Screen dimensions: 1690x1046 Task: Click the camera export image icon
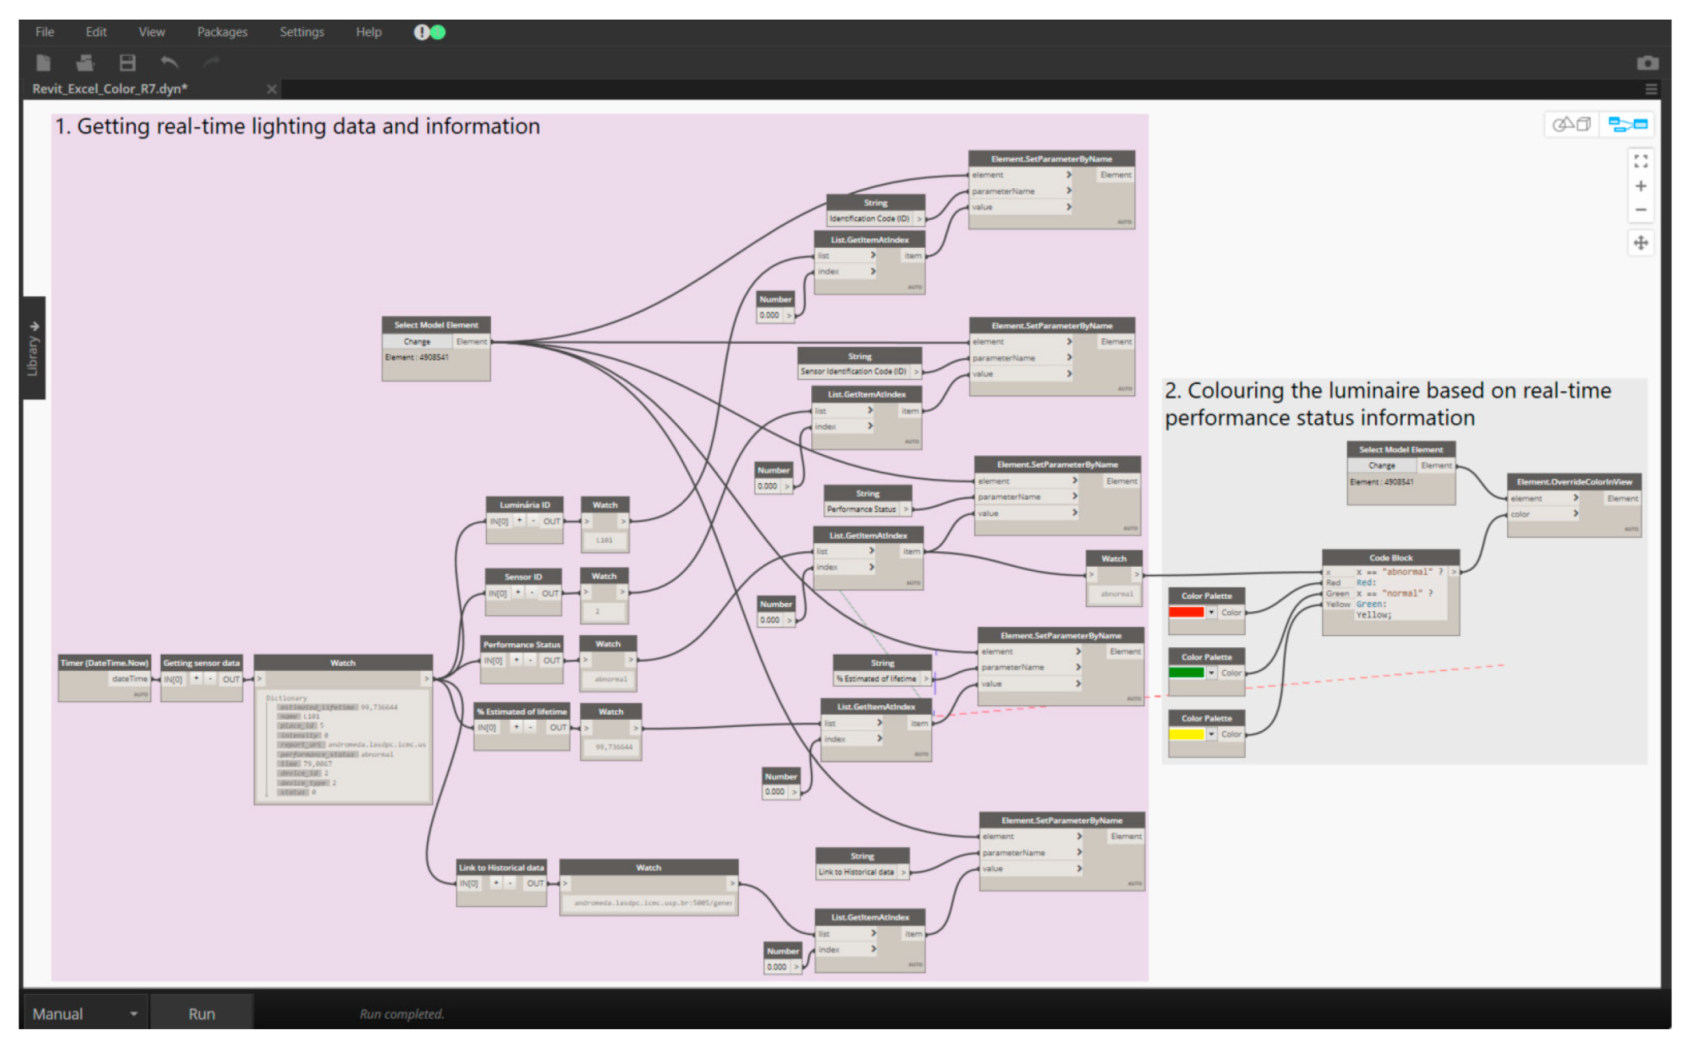(1647, 63)
